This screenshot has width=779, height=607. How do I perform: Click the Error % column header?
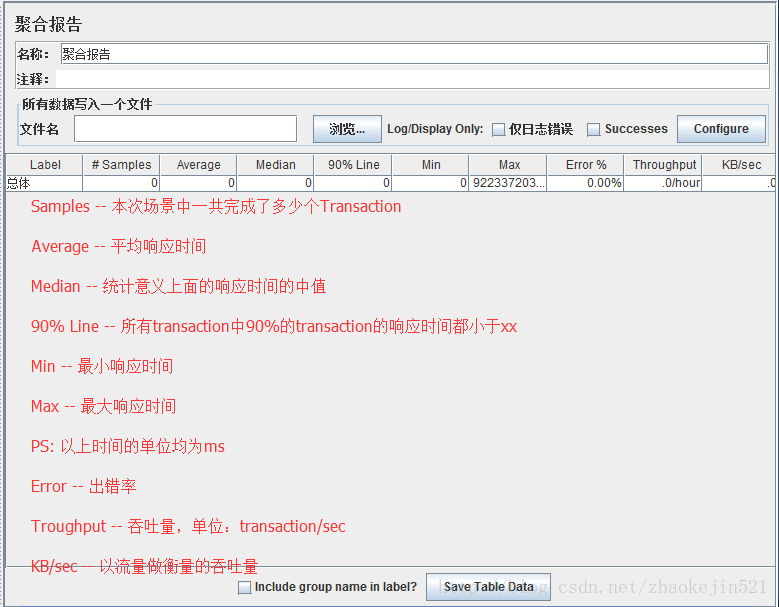pos(586,164)
